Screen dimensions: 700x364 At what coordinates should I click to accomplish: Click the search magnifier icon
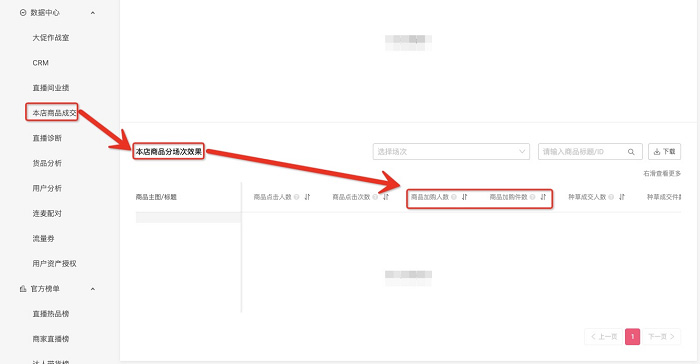[x=631, y=152]
